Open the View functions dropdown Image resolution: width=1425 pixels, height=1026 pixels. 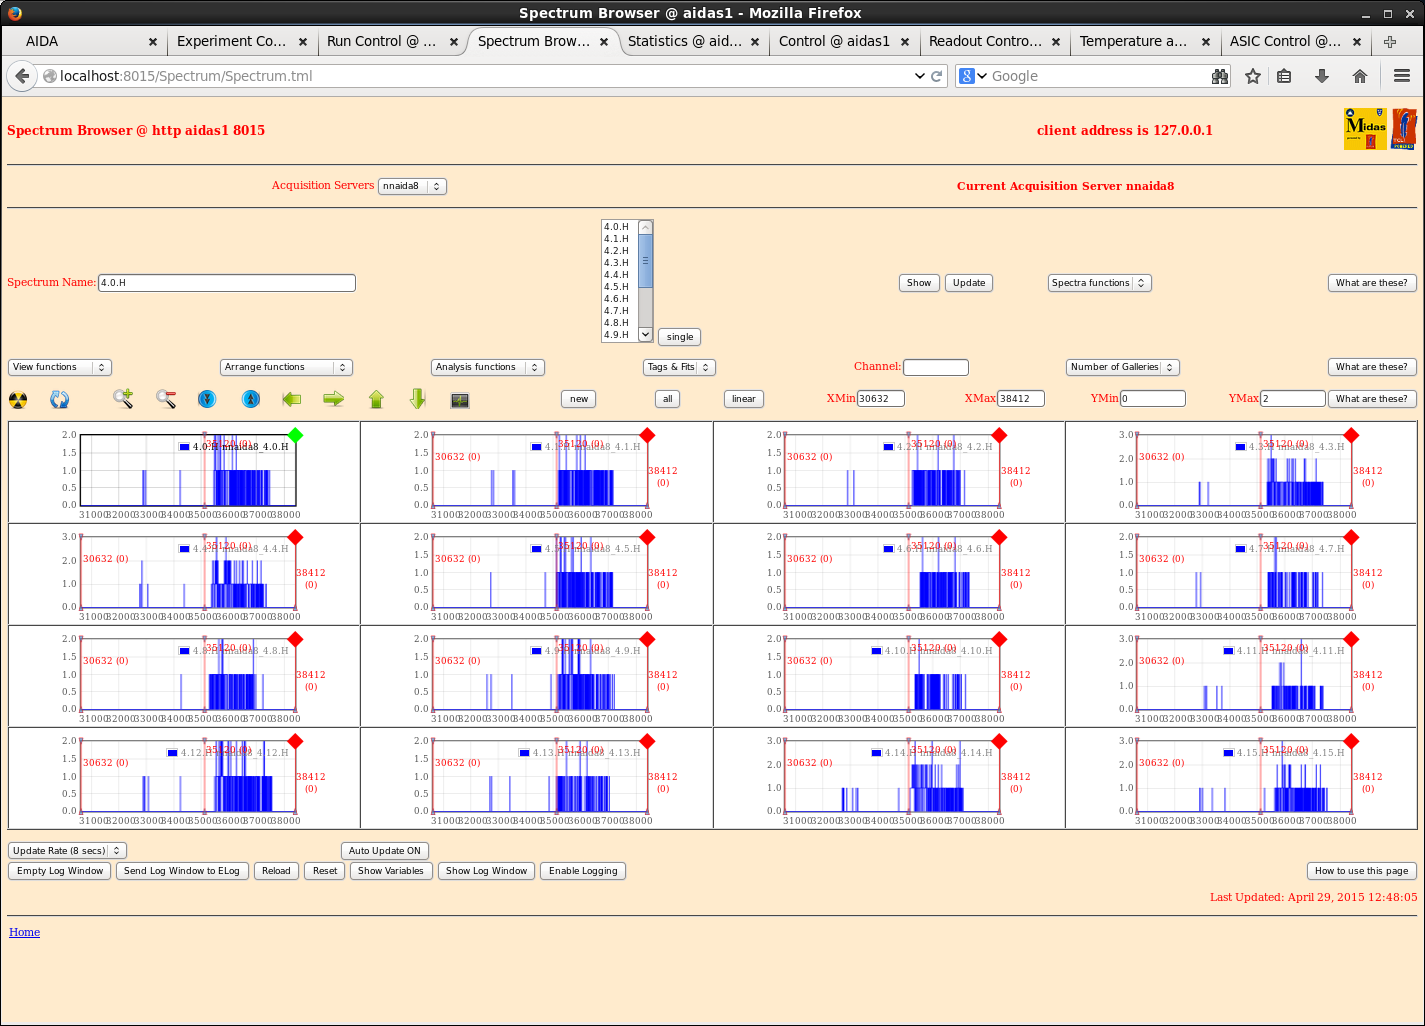tap(60, 367)
